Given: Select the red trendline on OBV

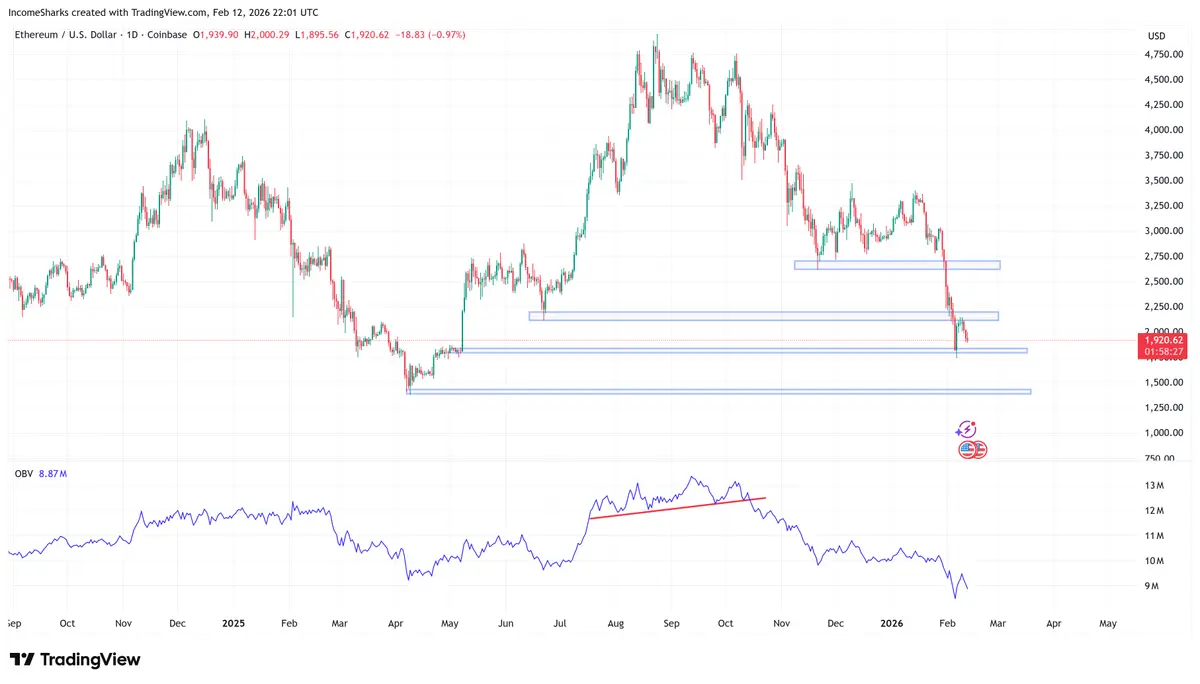Looking at the screenshot, I should click(678, 507).
